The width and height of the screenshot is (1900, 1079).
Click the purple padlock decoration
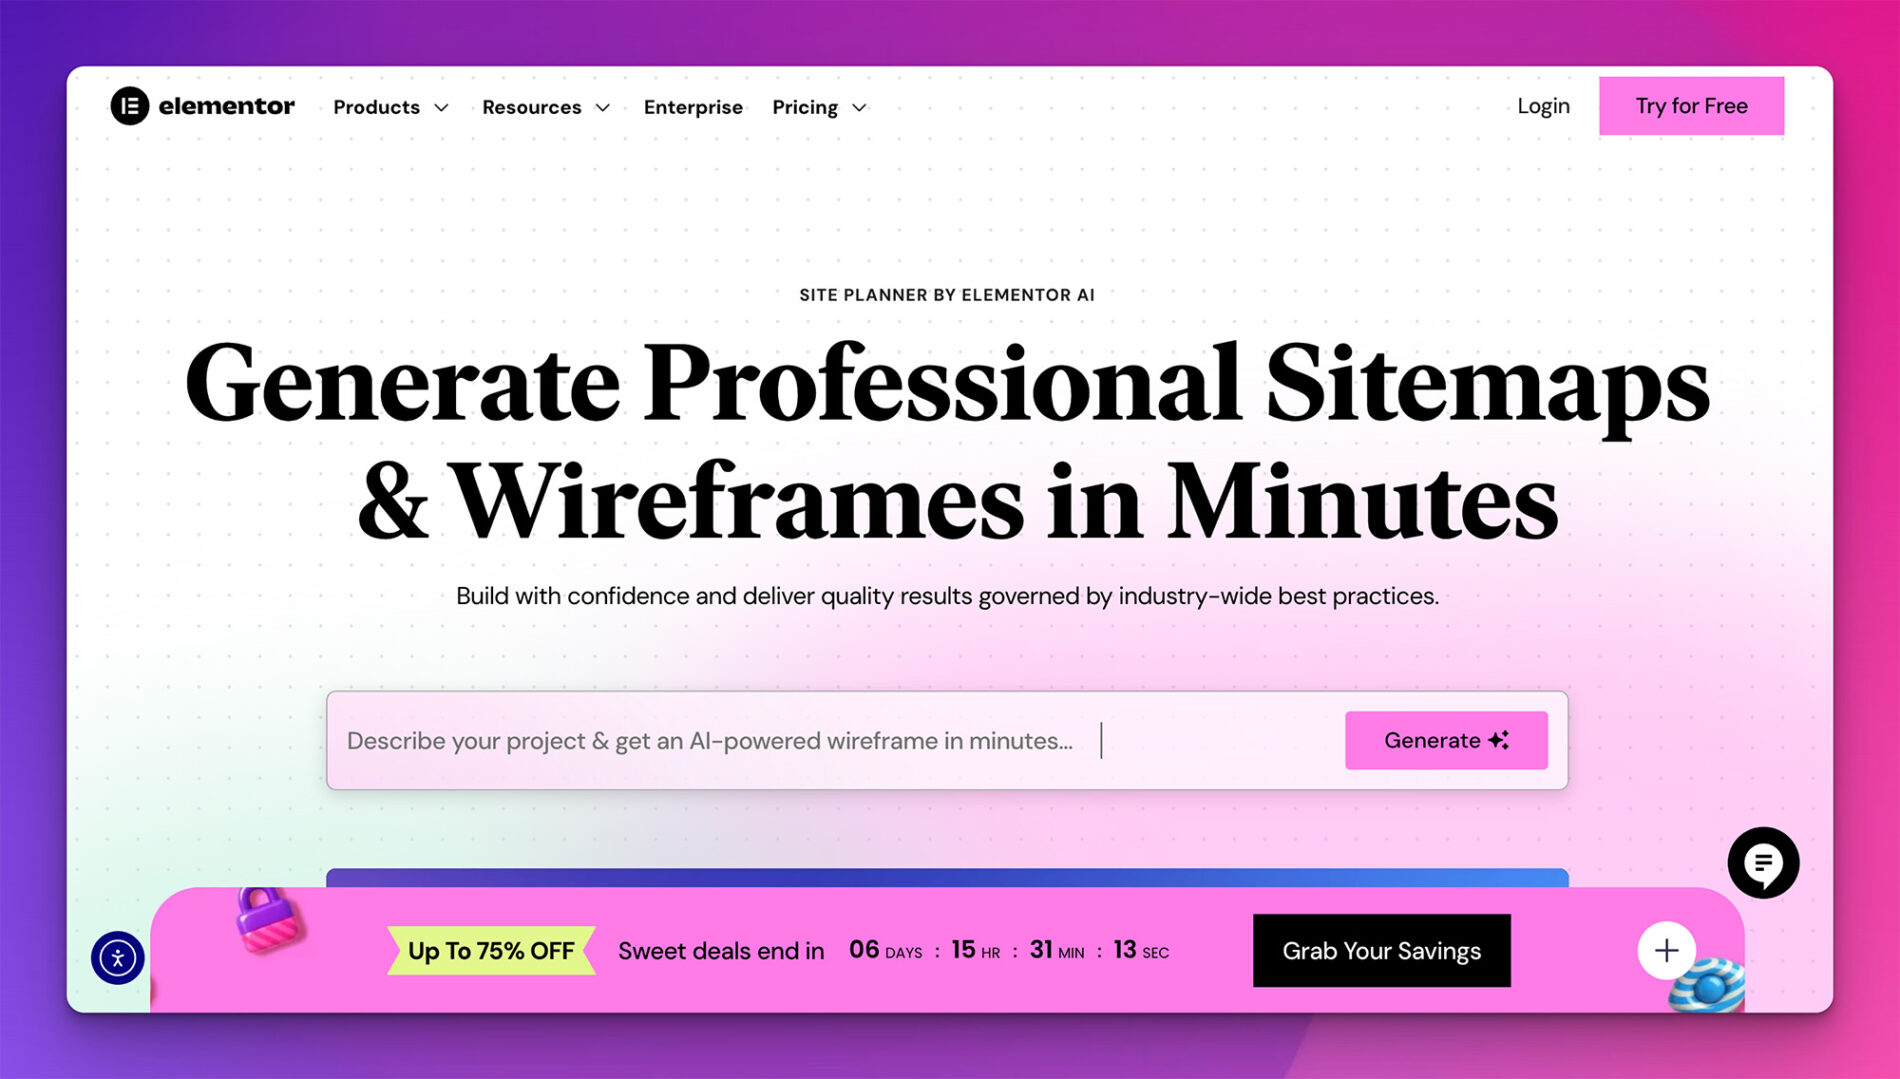point(267,918)
